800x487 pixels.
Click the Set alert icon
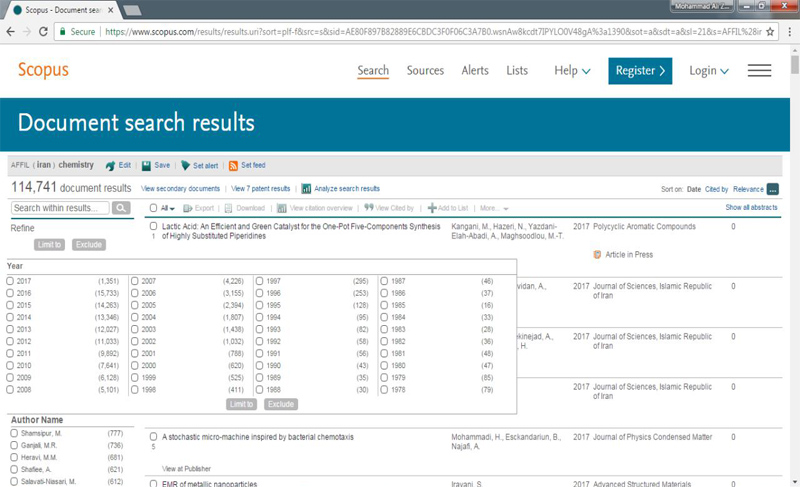pos(185,166)
